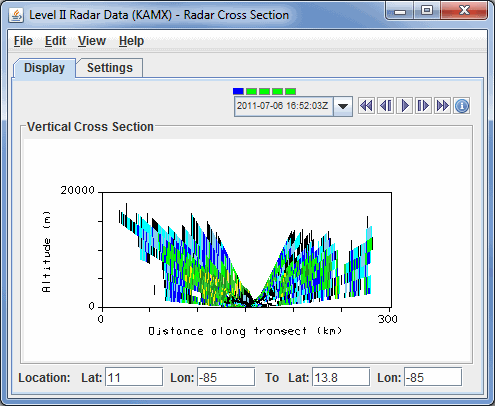495x406 pixels.
Task: Click 'Distance along transect (km)' axis label
Action: 245,331
